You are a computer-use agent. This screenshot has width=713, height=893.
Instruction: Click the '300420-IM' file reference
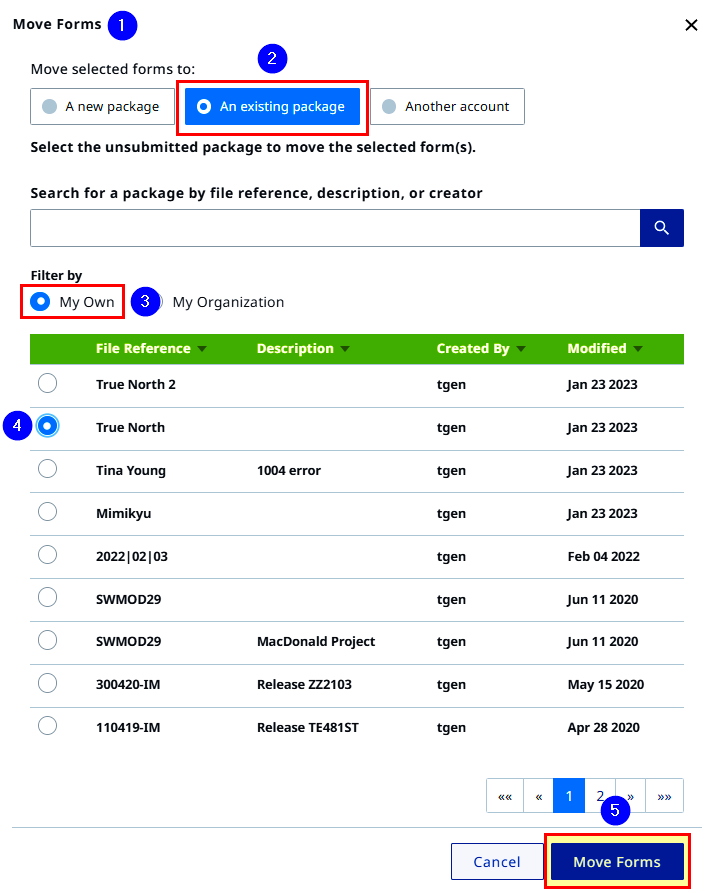128,685
